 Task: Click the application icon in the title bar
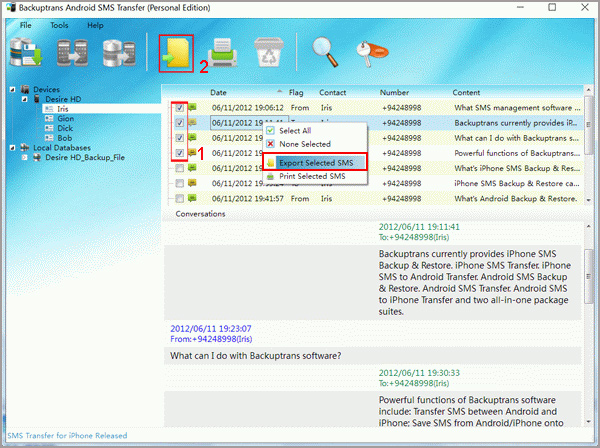[11, 7]
